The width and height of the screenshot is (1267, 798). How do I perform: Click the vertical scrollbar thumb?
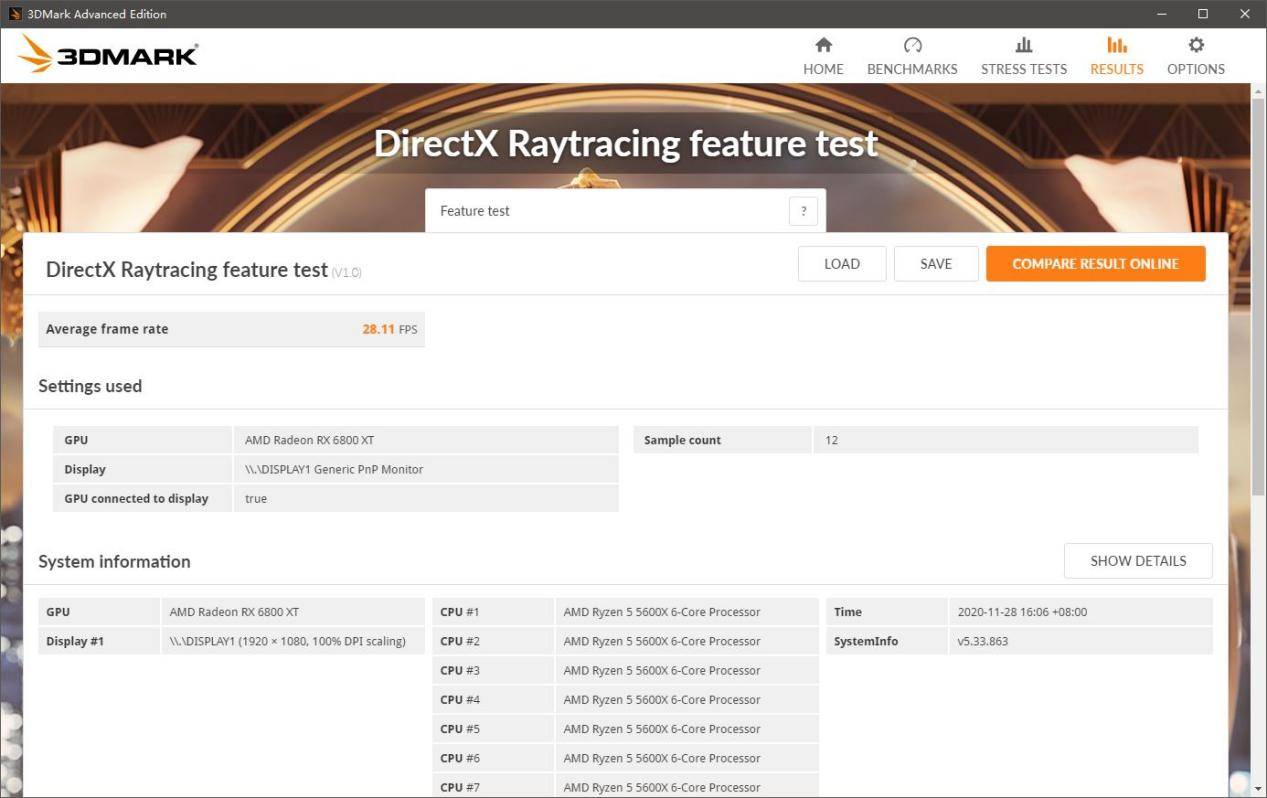(x=1259, y=295)
